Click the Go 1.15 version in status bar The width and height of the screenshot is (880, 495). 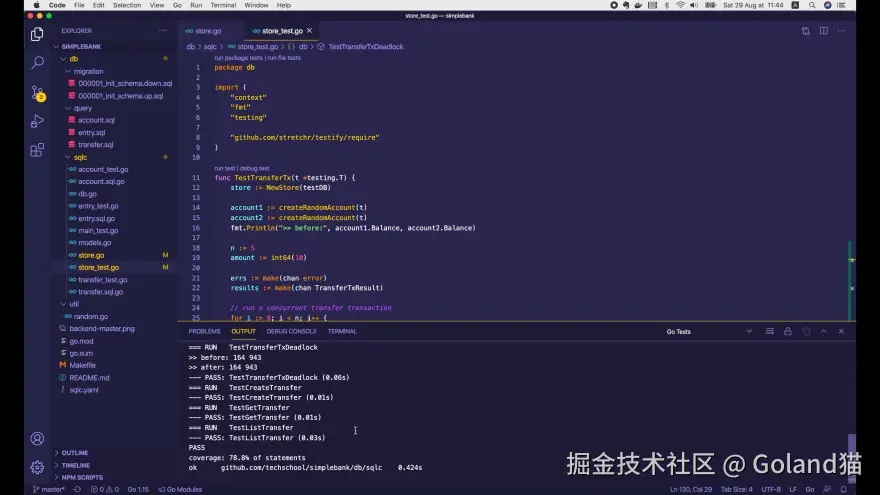[138, 489]
